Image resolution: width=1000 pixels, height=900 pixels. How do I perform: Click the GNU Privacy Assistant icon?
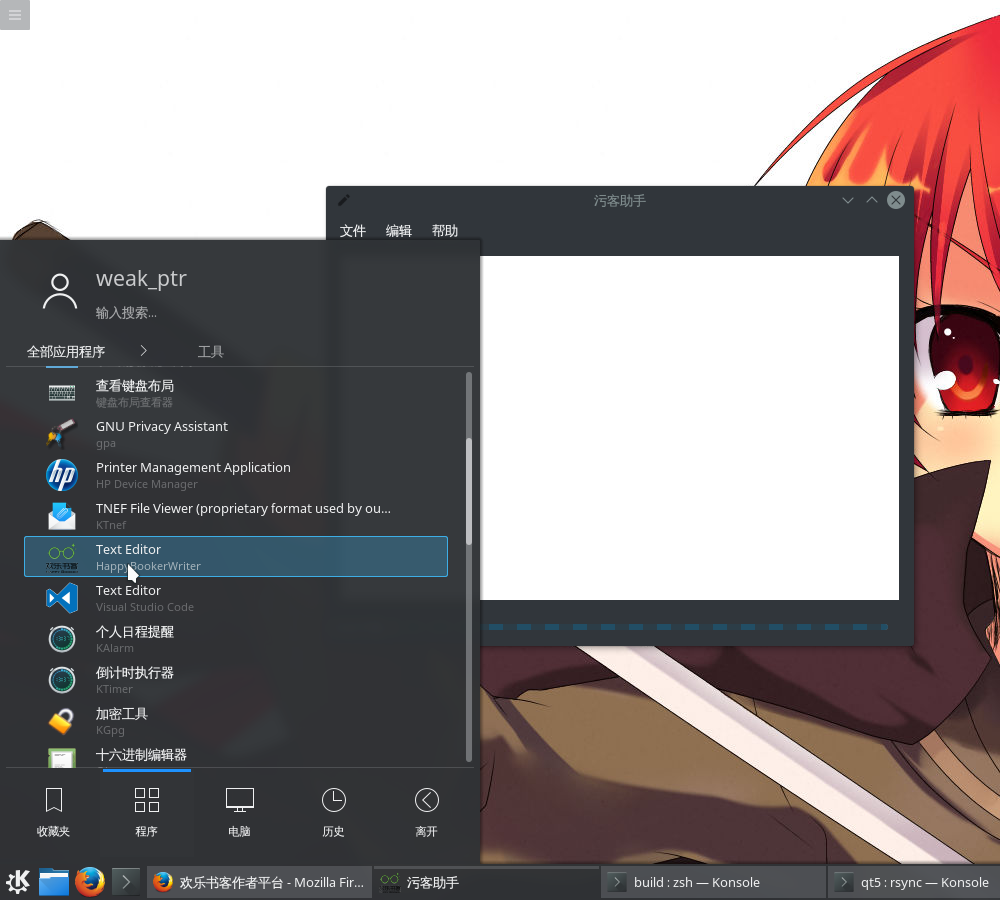pyautogui.click(x=62, y=434)
